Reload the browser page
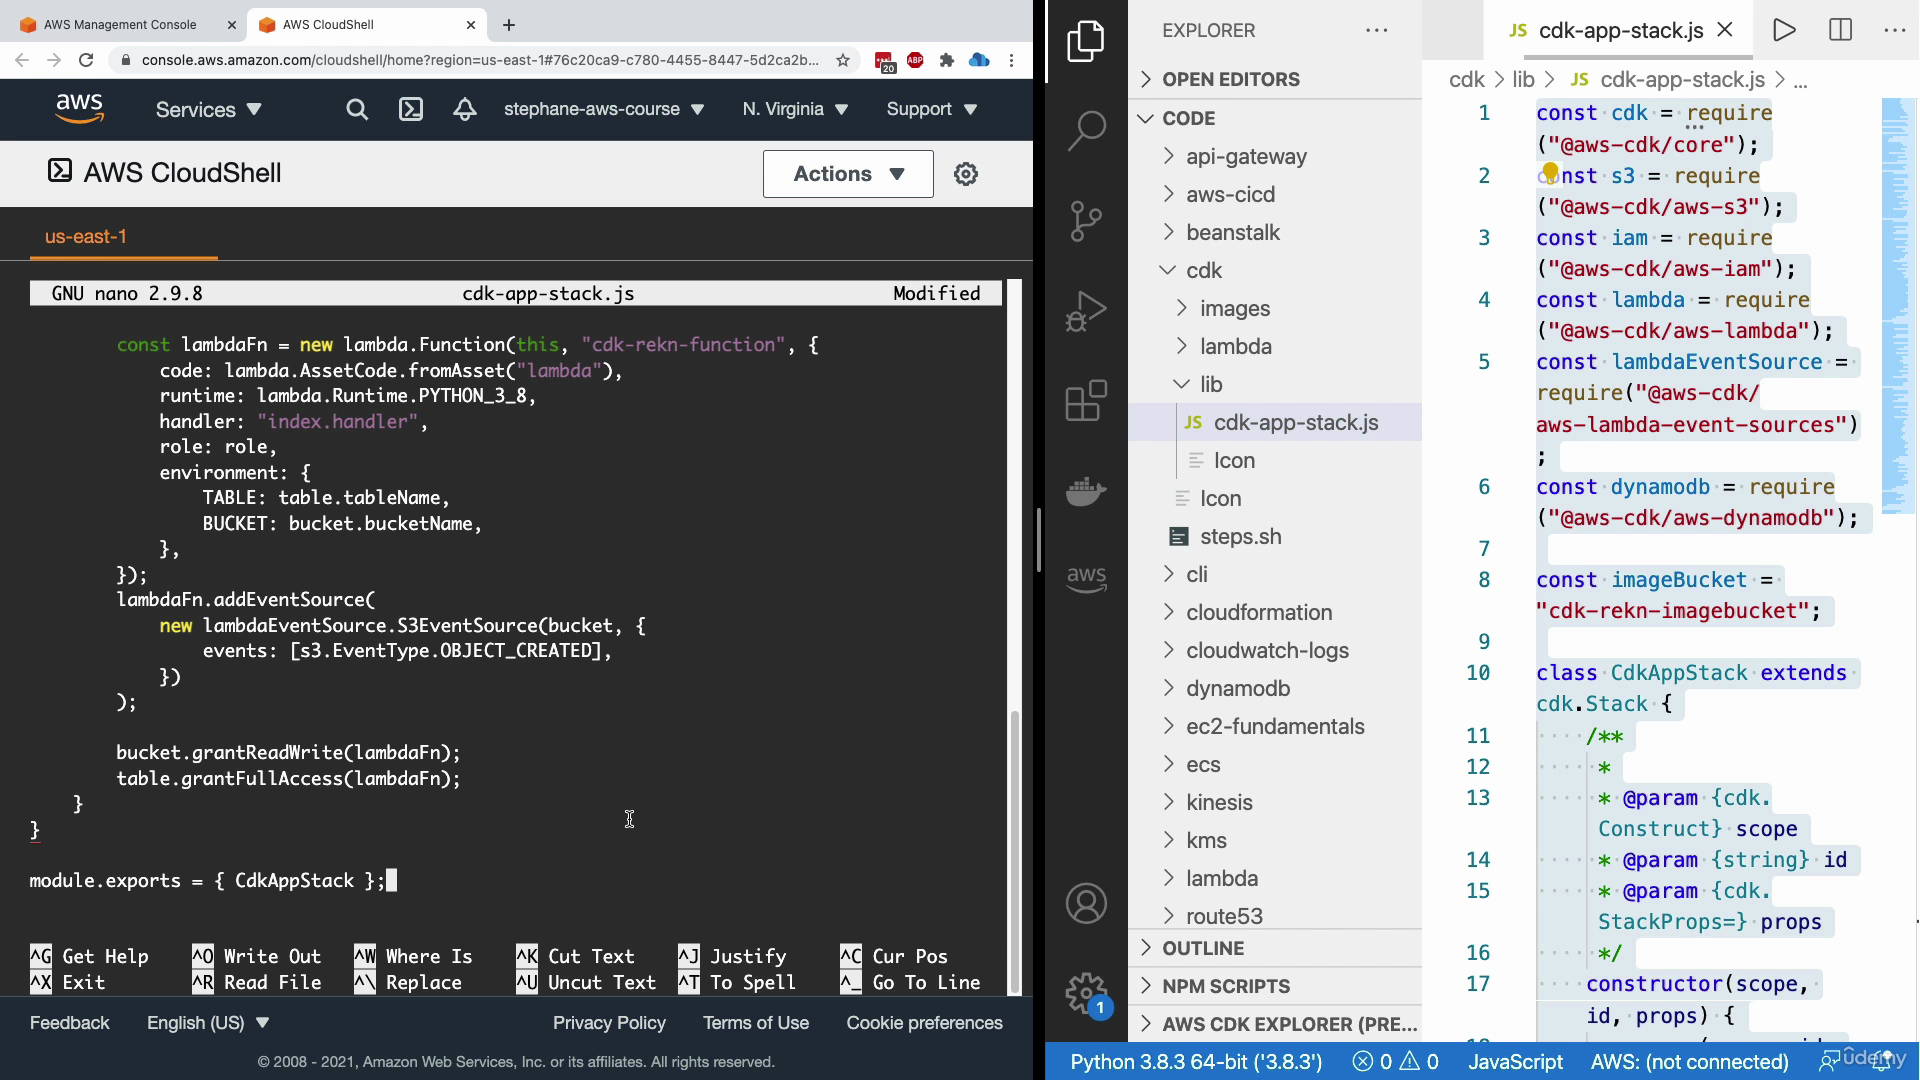 (x=86, y=60)
